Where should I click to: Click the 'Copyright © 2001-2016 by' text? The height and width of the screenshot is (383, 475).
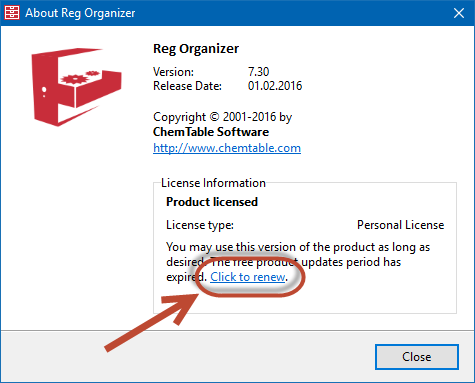[x=223, y=117]
